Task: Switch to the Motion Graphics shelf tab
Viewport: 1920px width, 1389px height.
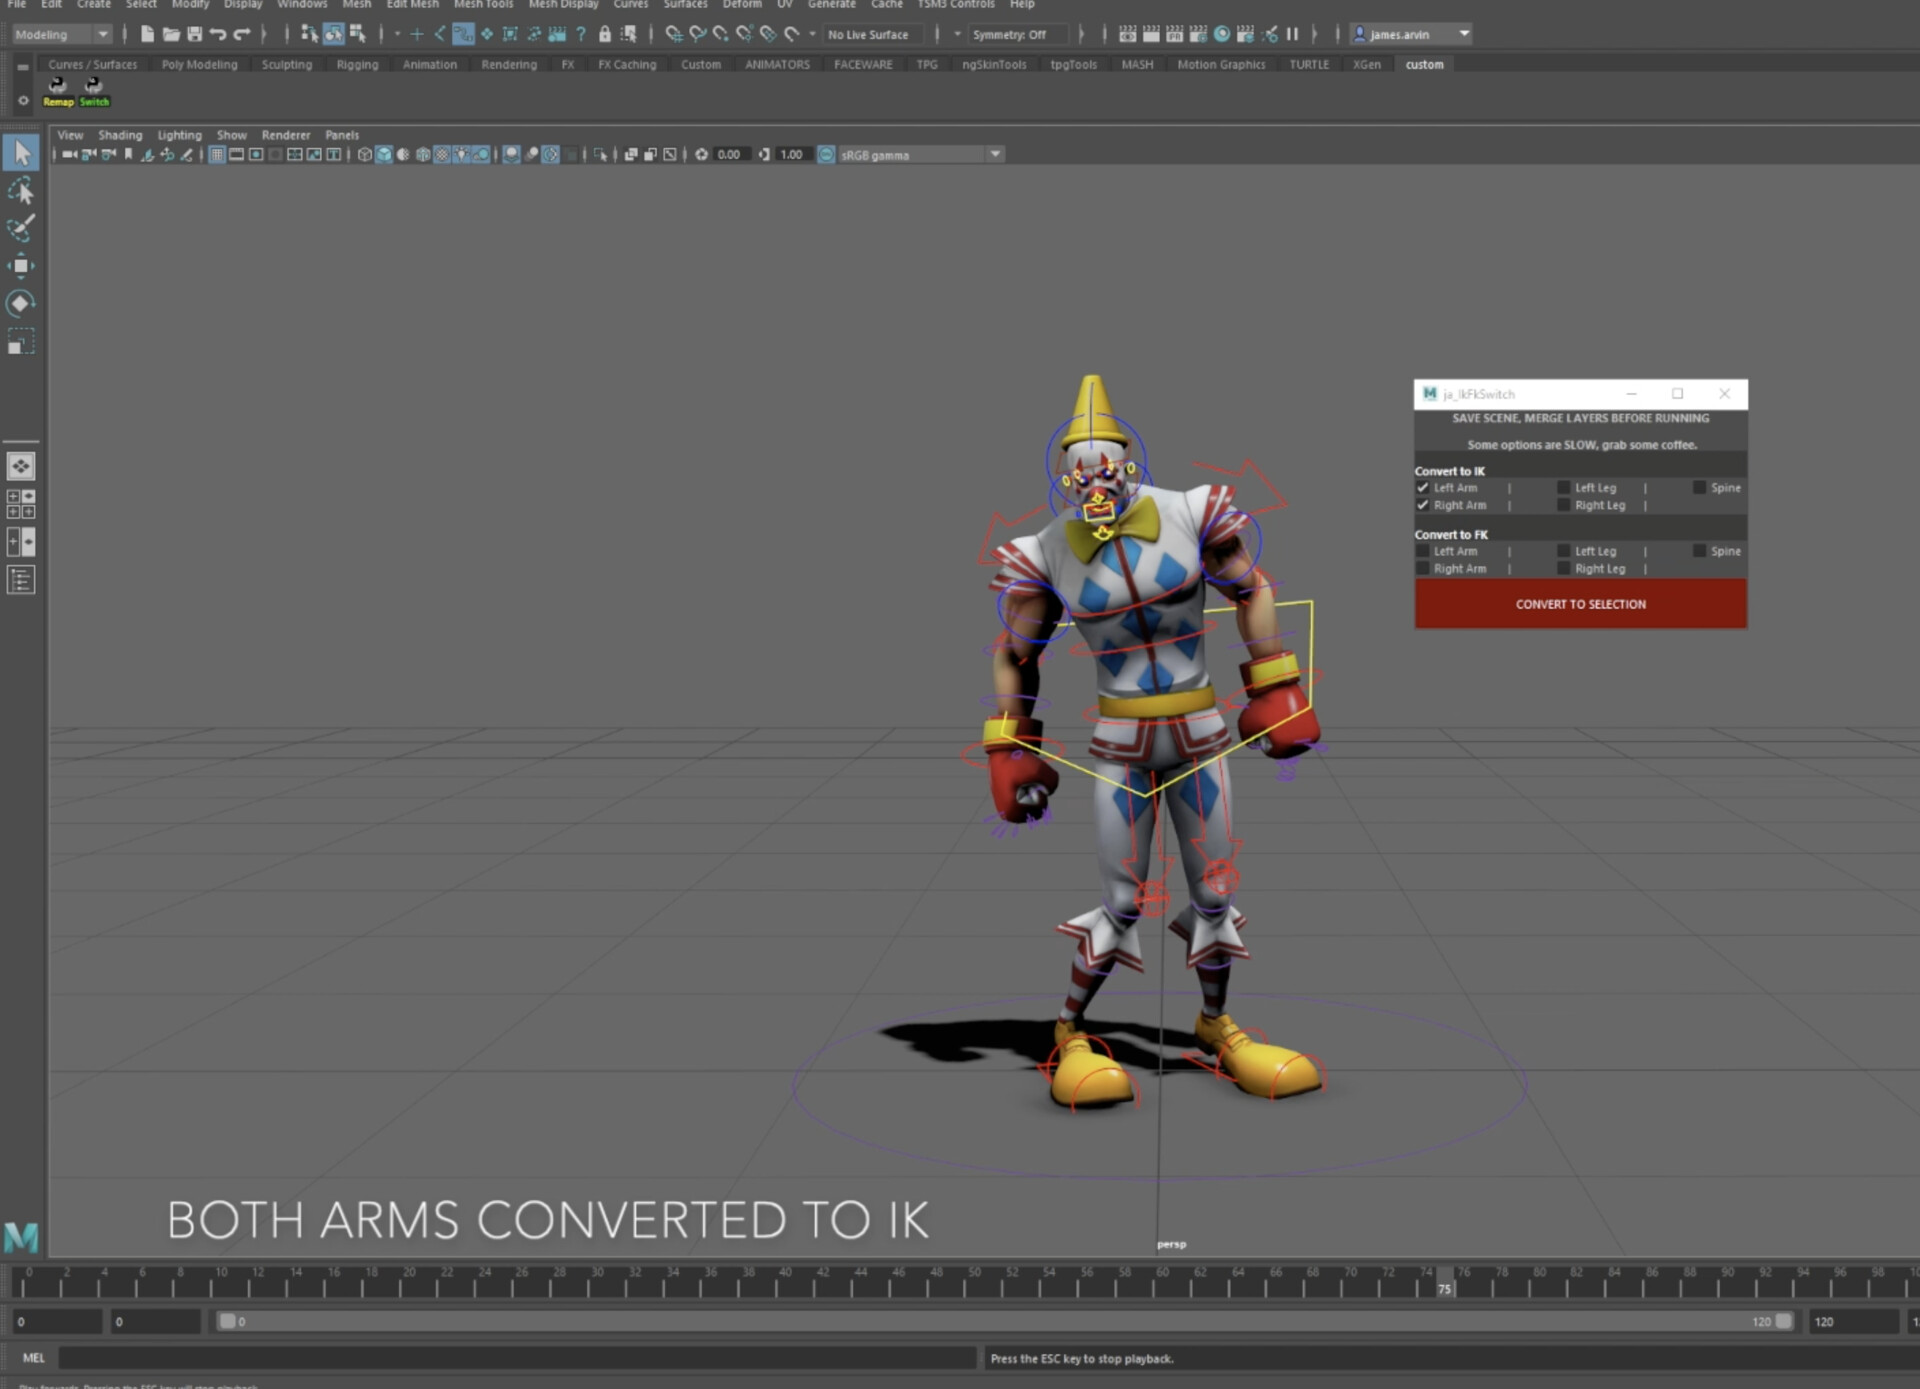Action: [1221, 64]
